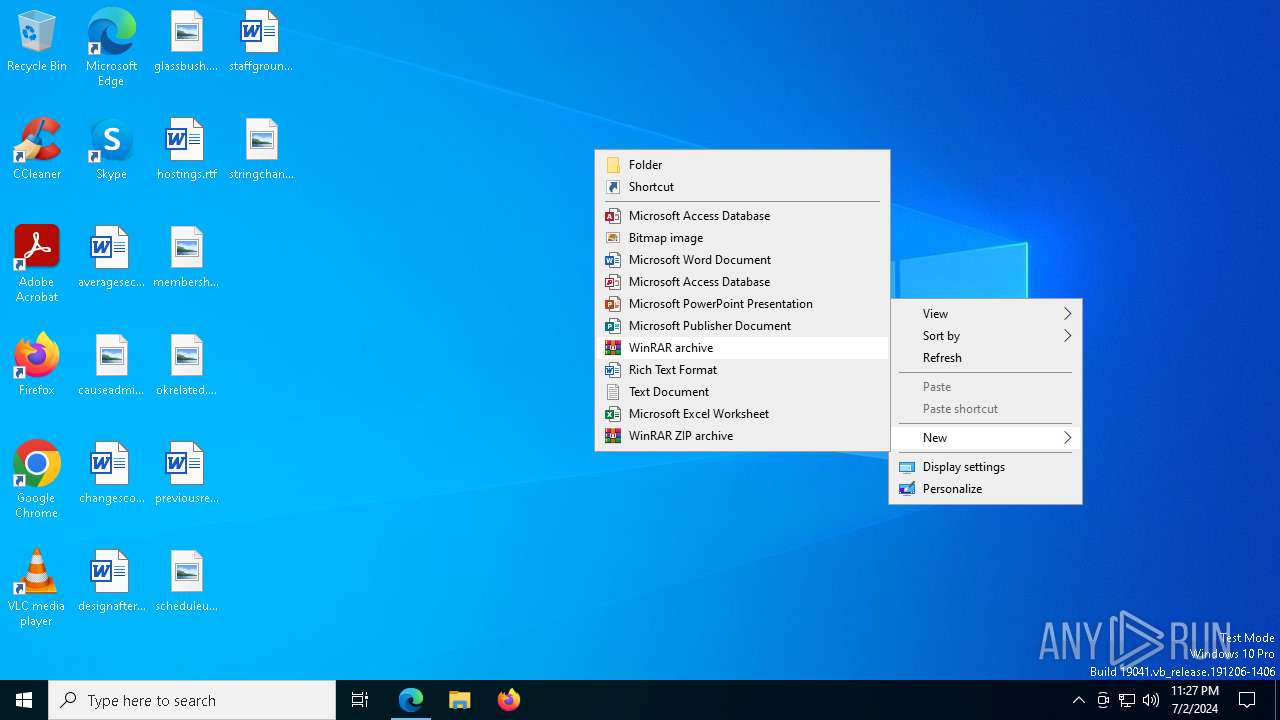The width and height of the screenshot is (1280, 720).
Task: Show hidden system tray icons
Action: 1078,700
